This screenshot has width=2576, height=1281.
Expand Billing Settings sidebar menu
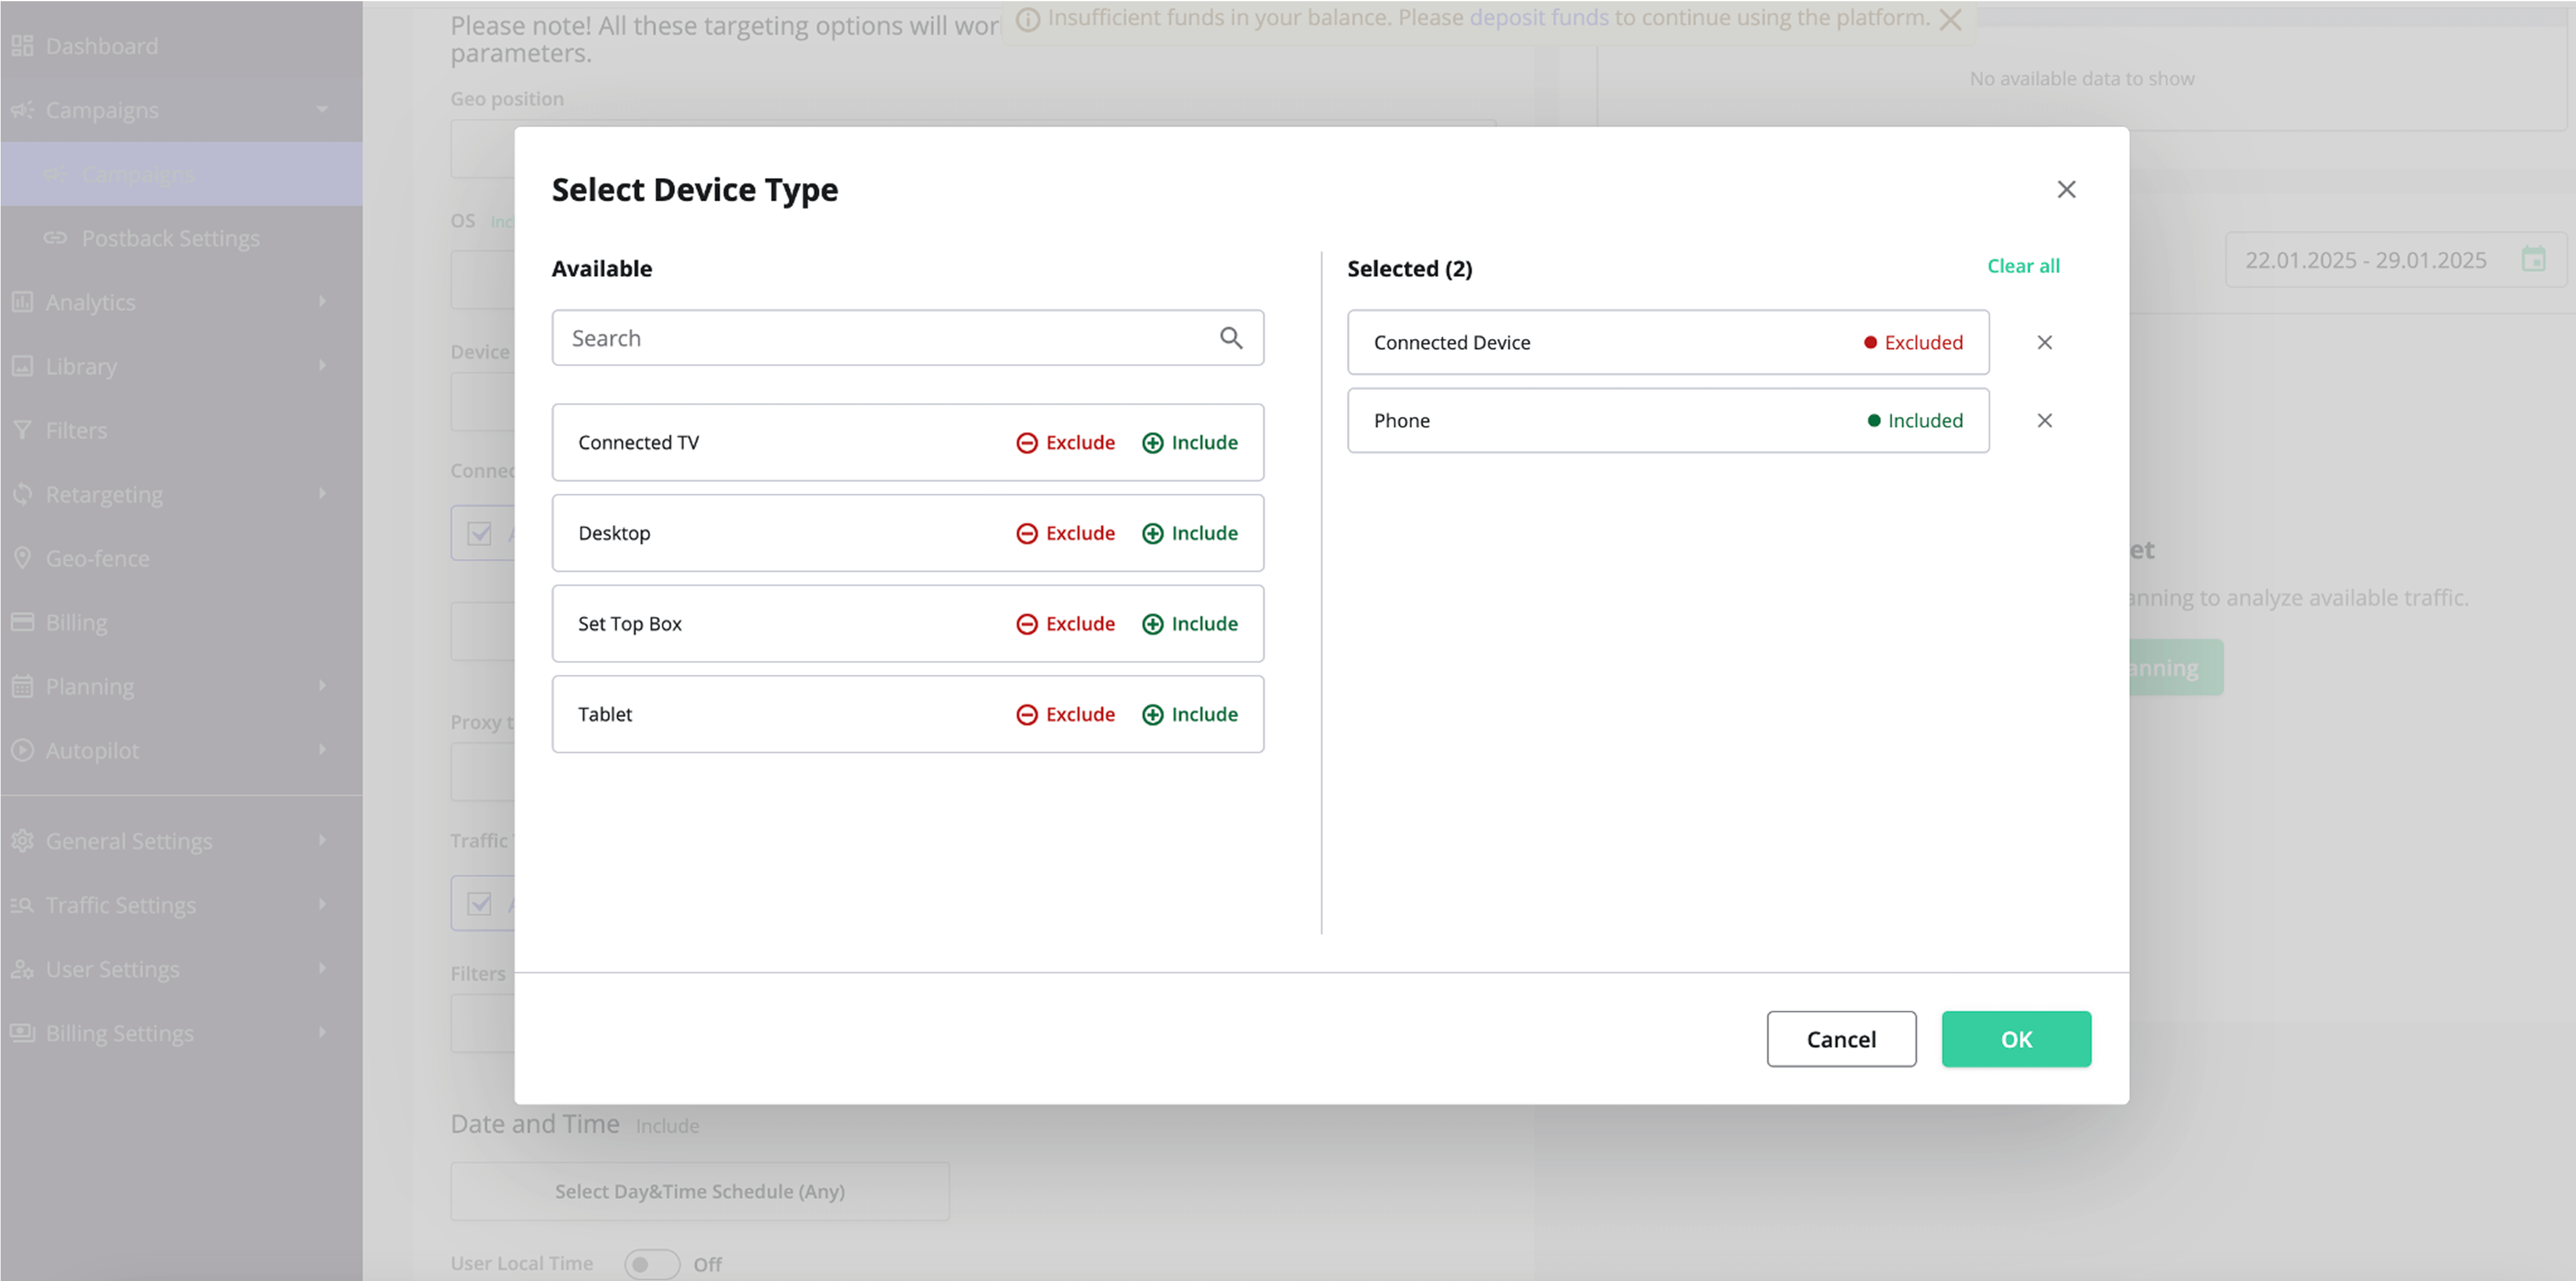click(181, 1033)
